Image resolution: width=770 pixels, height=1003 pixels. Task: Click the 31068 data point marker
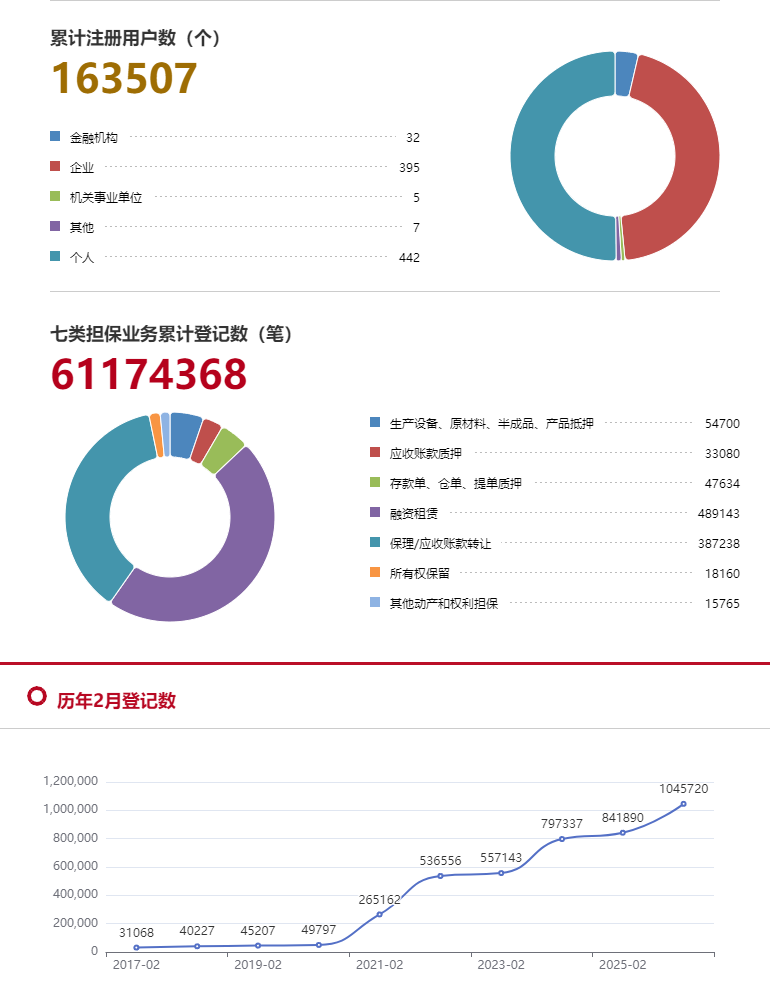click(x=136, y=947)
